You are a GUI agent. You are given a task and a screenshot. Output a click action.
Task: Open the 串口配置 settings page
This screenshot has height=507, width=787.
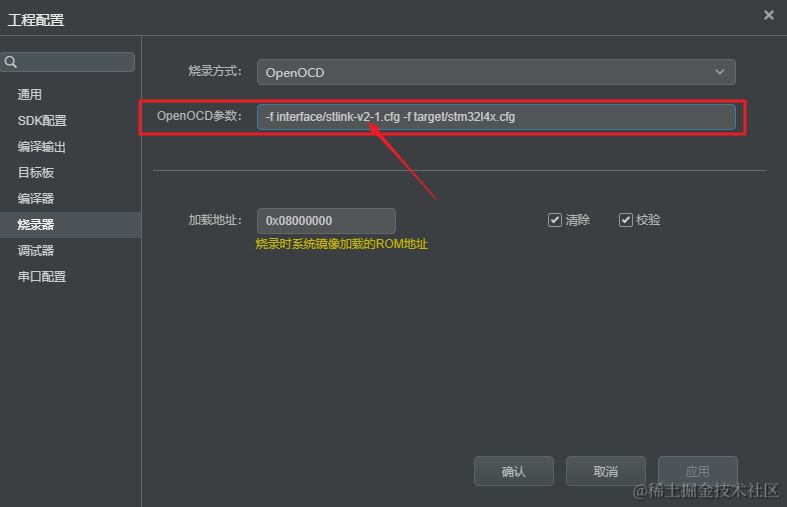tap(42, 277)
